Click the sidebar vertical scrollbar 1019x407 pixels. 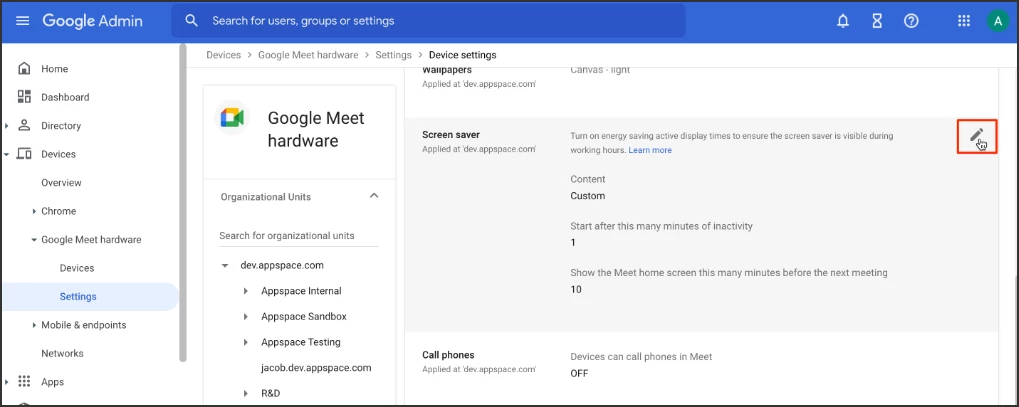[x=183, y=202]
